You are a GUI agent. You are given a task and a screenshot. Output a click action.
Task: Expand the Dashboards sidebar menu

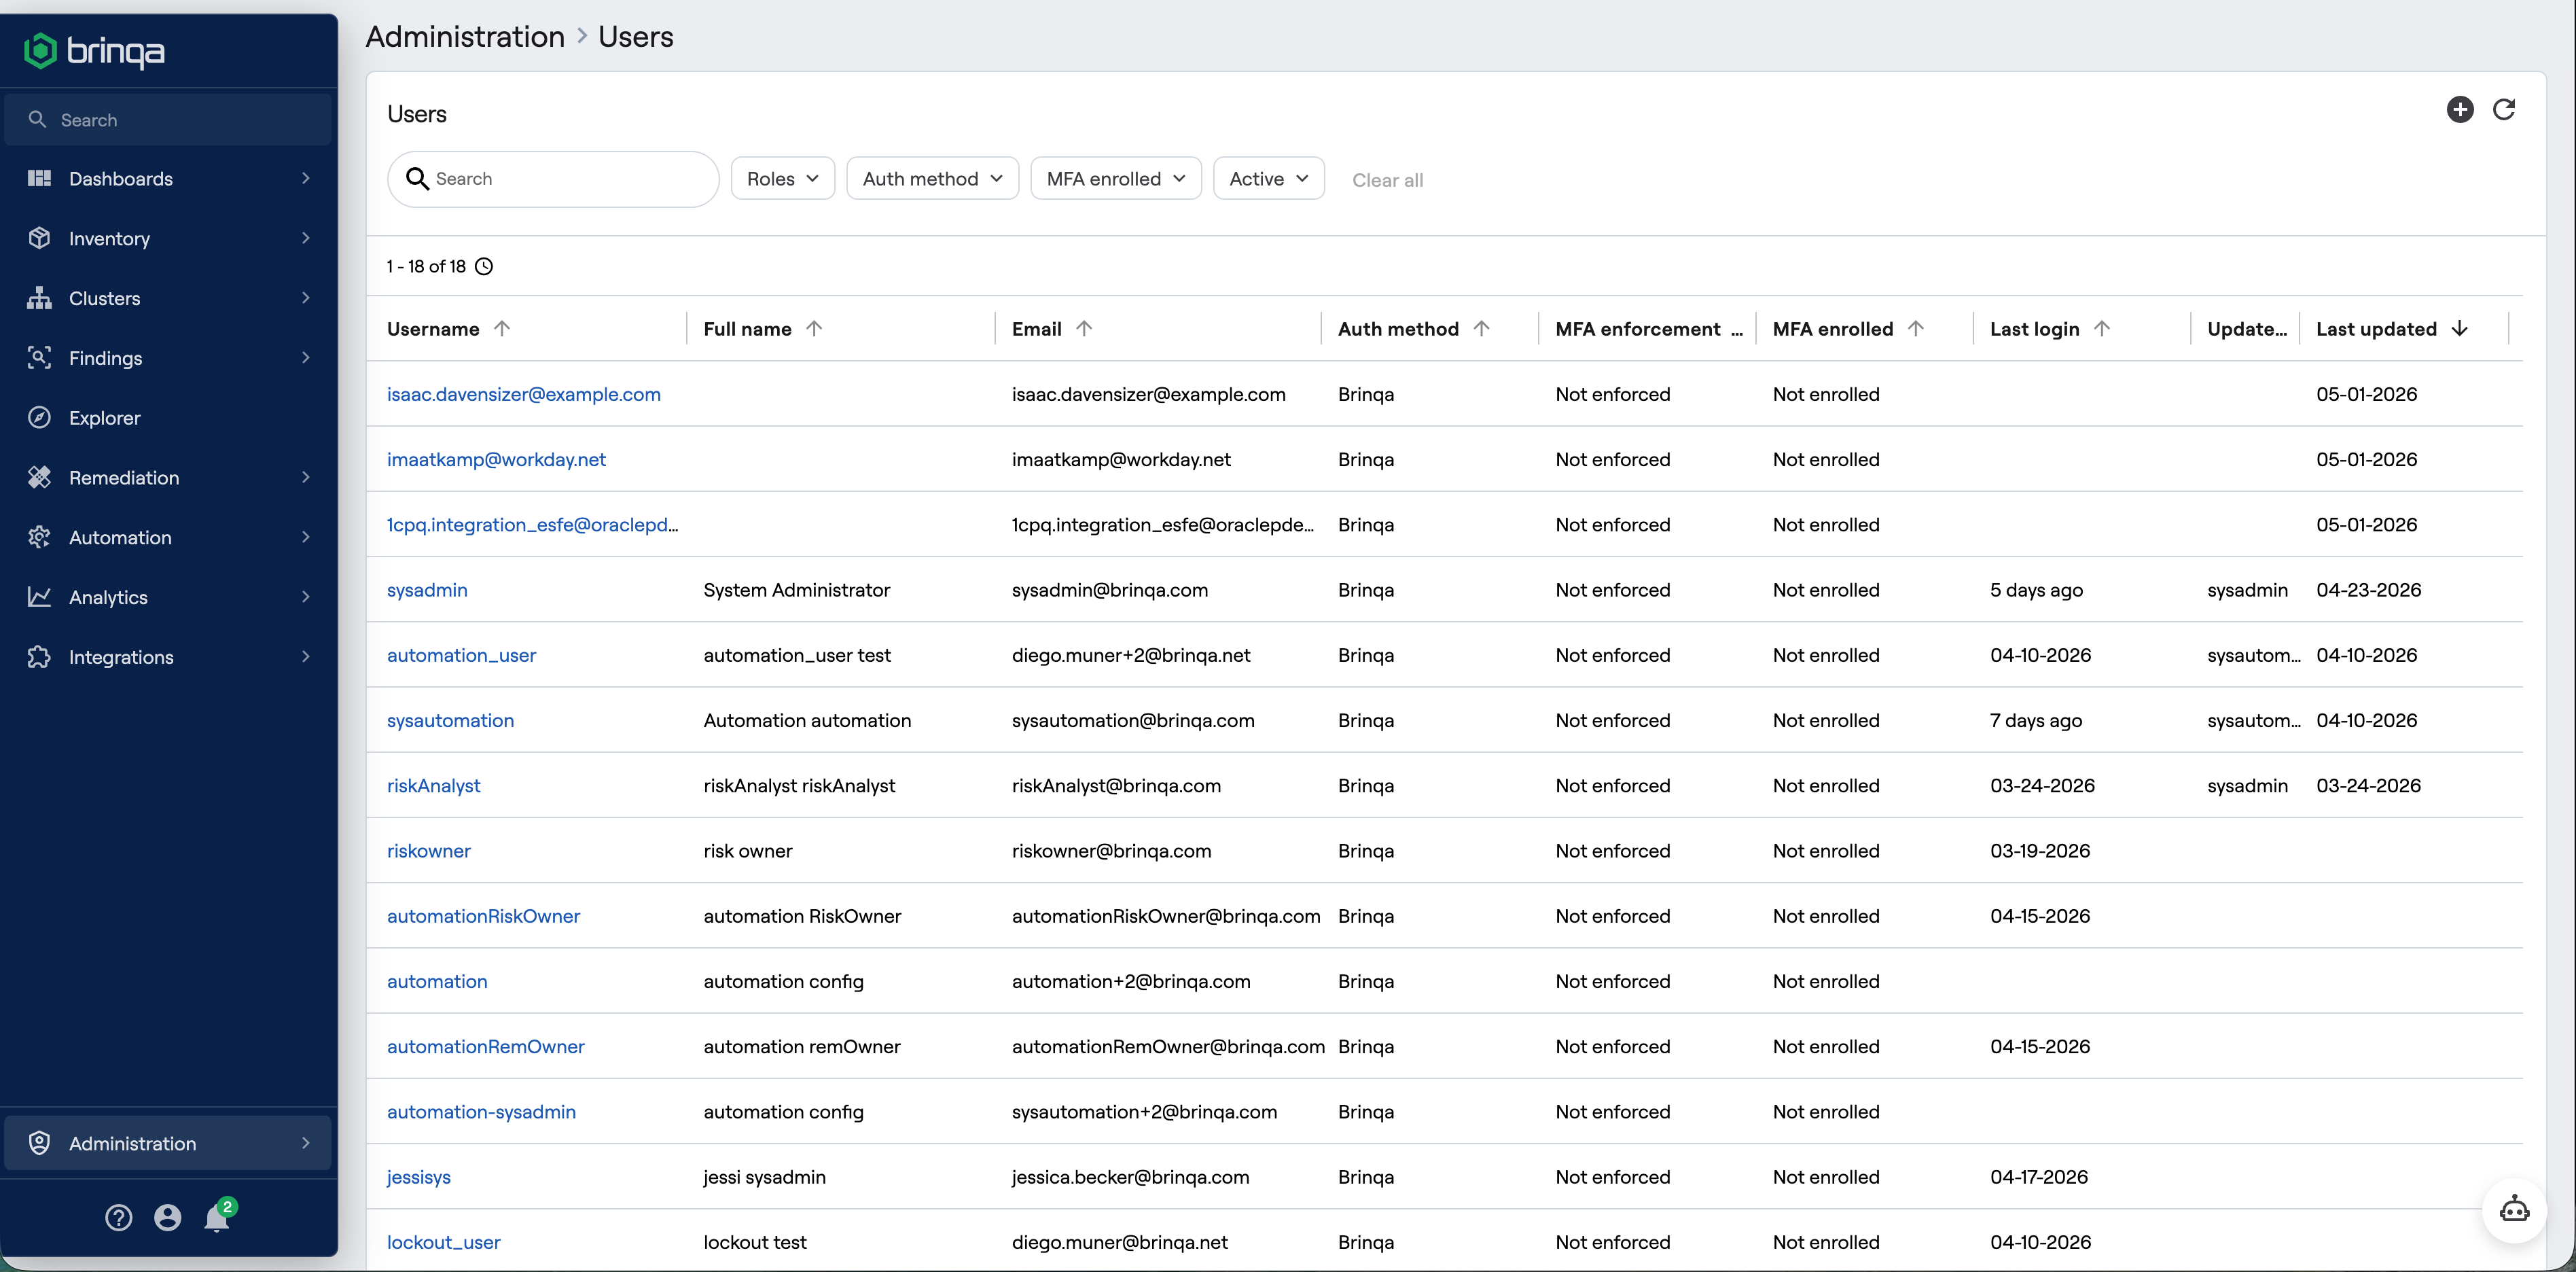[x=168, y=178]
